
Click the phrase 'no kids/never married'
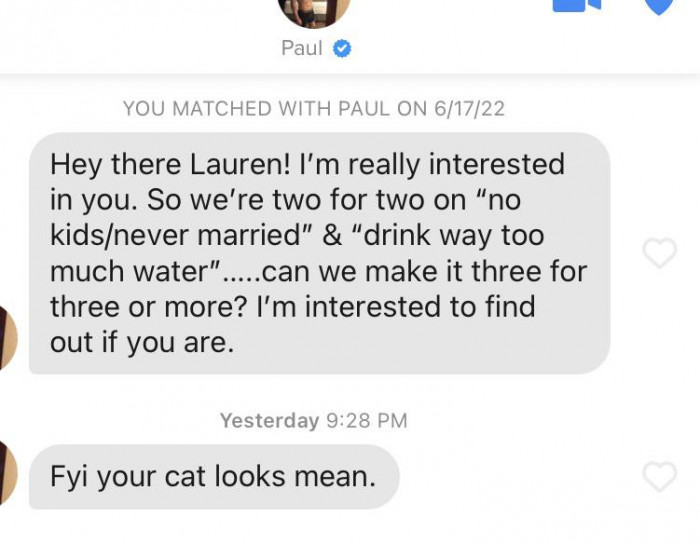(286, 217)
